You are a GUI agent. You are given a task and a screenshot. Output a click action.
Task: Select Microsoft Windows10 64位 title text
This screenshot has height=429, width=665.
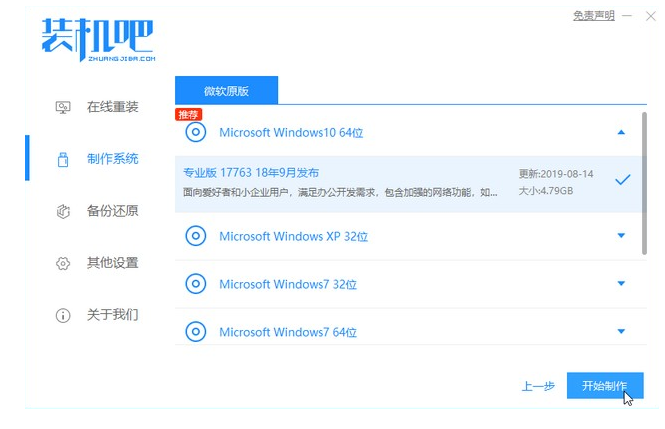pos(291,133)
